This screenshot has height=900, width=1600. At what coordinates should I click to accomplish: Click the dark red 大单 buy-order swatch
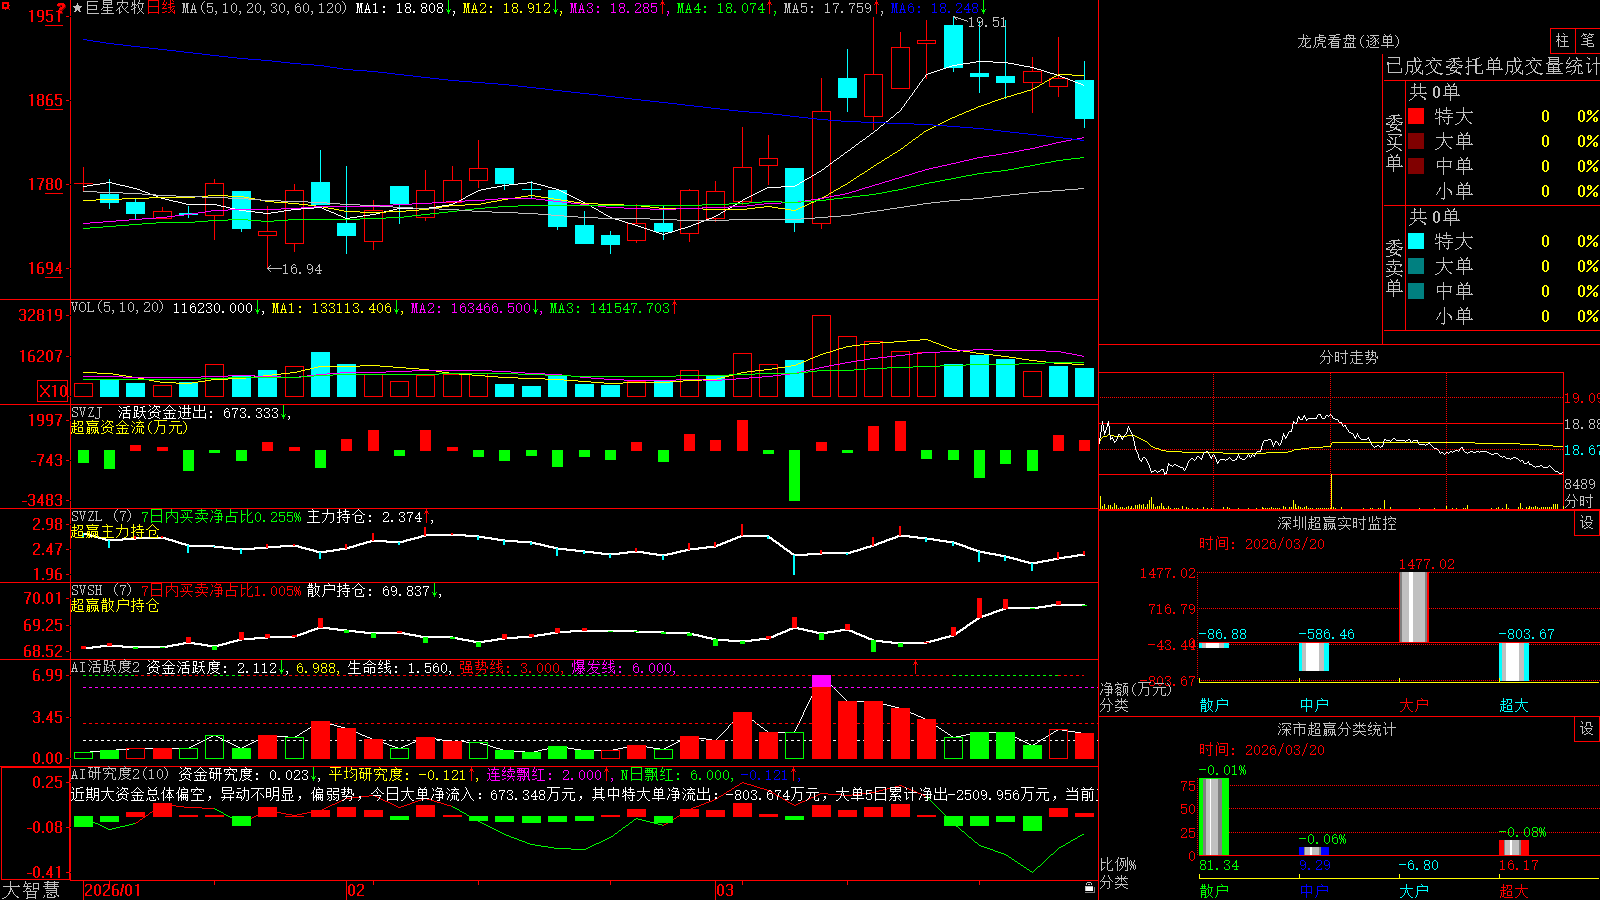[x=1416, y=141]
